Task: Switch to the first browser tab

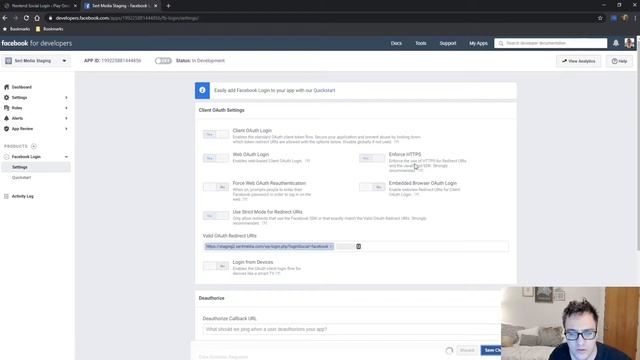Action: (x=40, y=6)
